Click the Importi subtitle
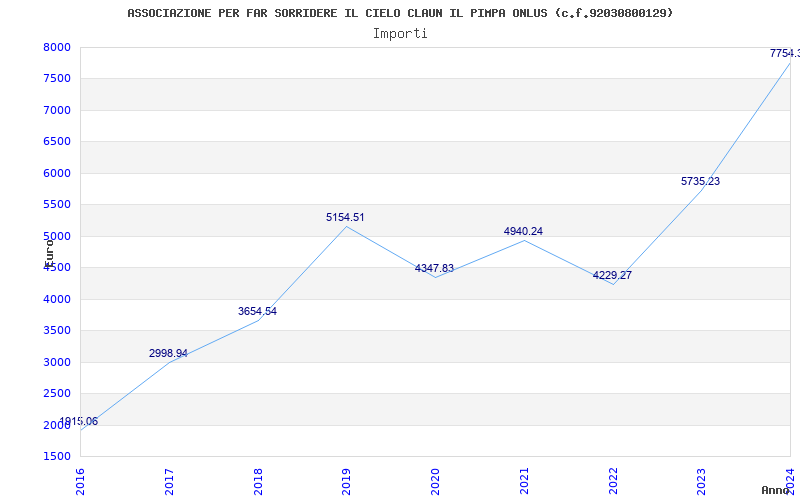 coord(400,34)
